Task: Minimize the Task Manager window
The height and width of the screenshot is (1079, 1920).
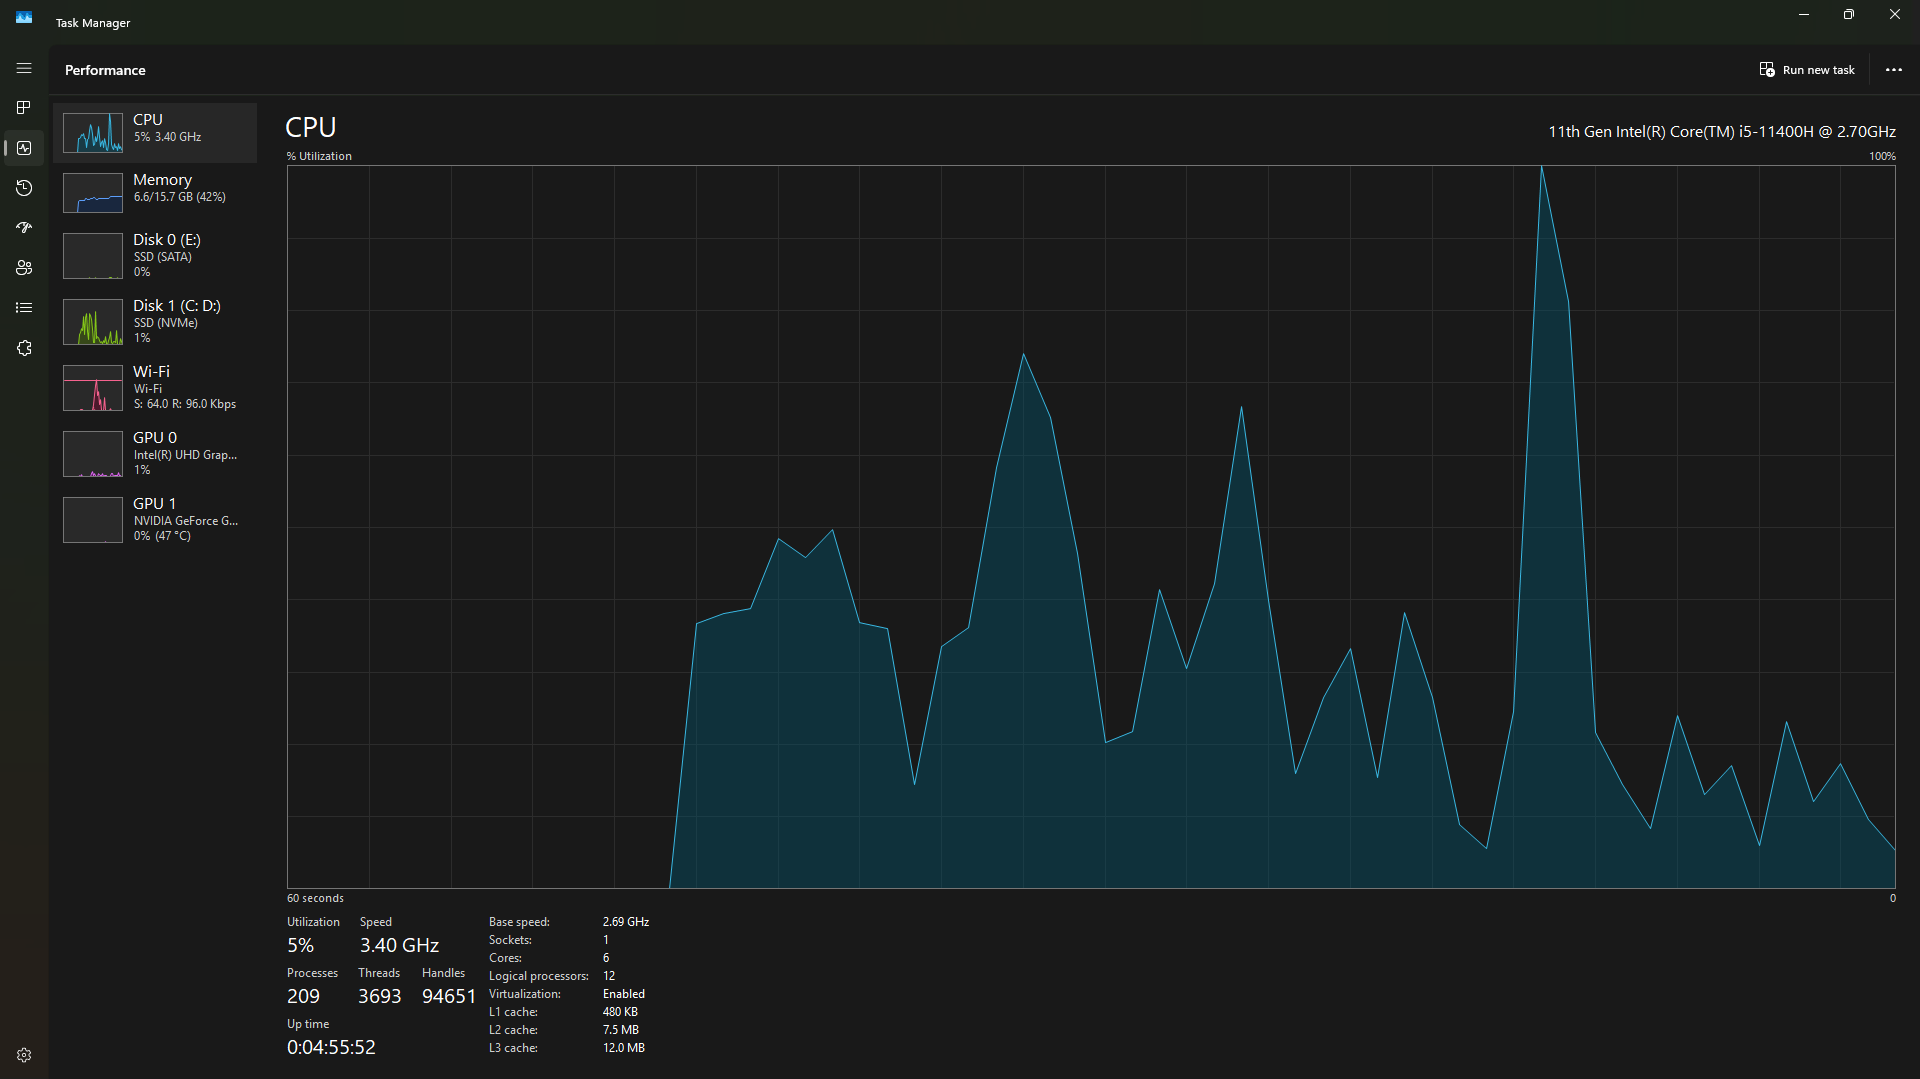Action: pyautogui.click(x=1804, y=15)
